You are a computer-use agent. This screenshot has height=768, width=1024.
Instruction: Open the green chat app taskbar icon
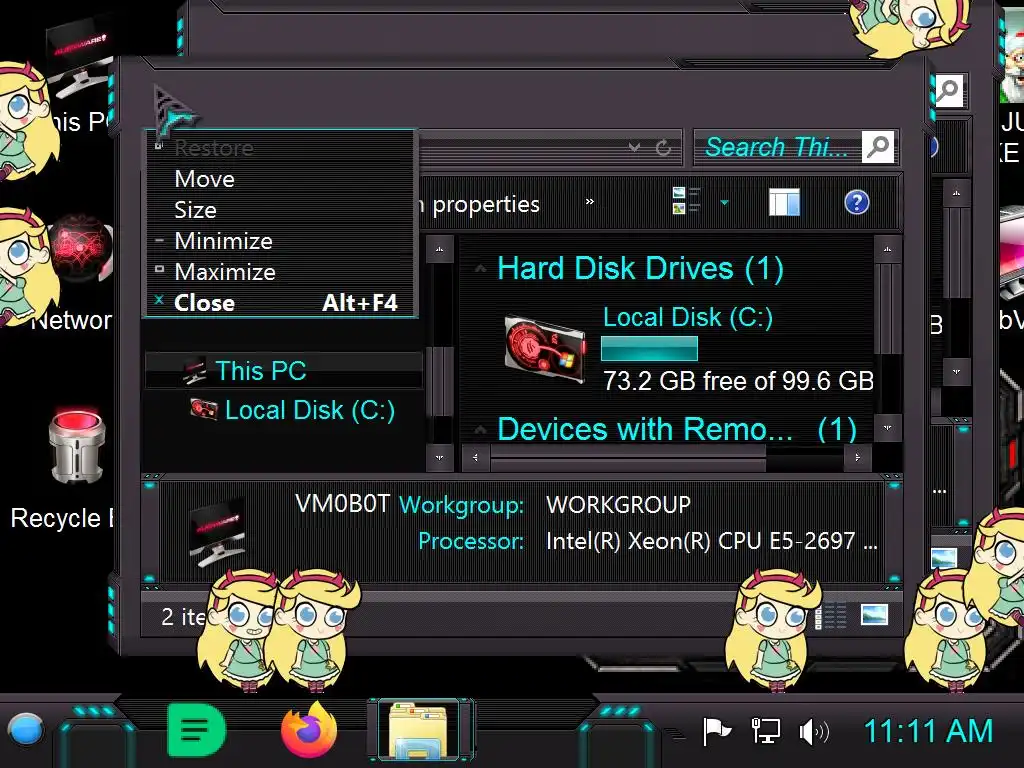click(x=196, y=729)
